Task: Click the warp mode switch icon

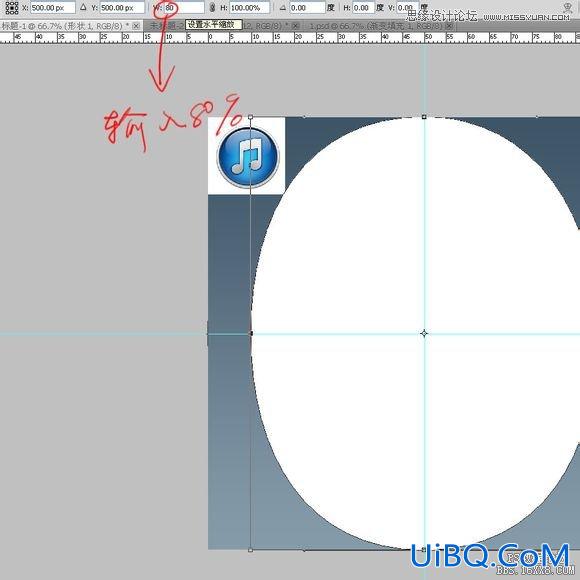Action: coord(567,7)
